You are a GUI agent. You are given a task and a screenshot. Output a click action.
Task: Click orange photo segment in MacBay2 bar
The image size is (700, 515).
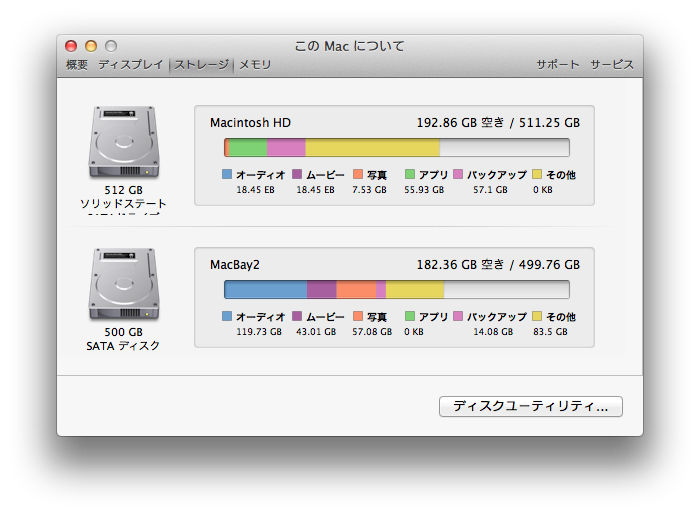point(356,290)
